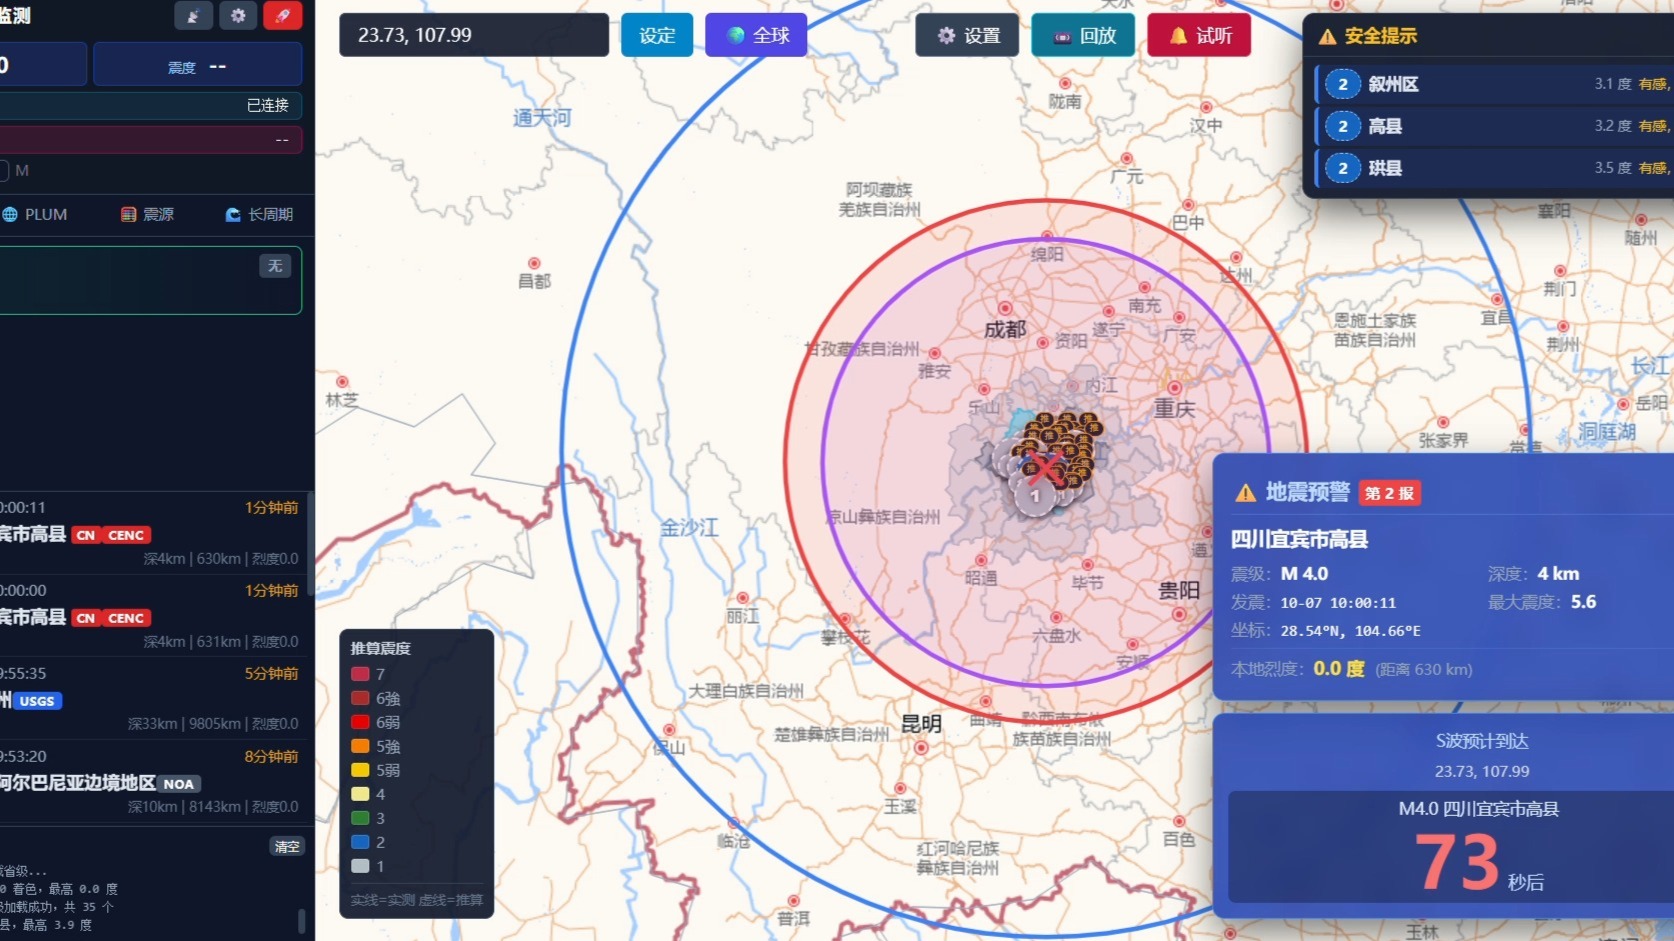
Task: Click the 昌都 city marker on the map
Action: click(x=534, y=264)
